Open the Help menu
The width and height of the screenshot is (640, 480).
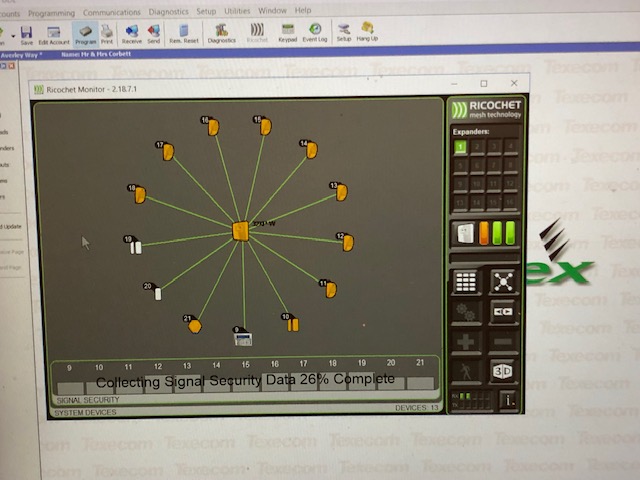point(303,10)
